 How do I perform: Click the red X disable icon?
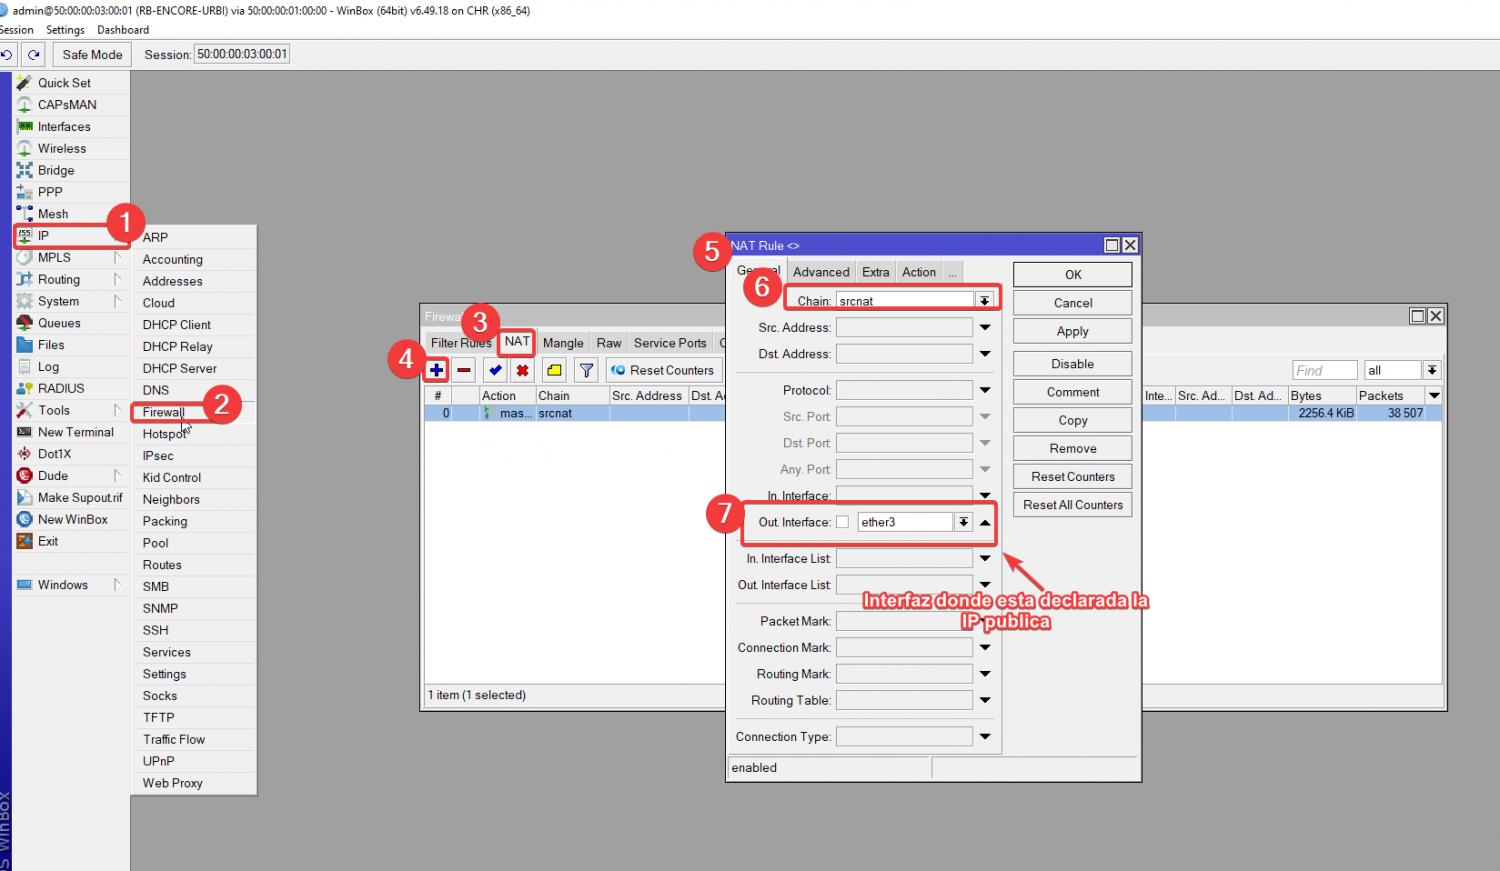click(x=522, y=370)
